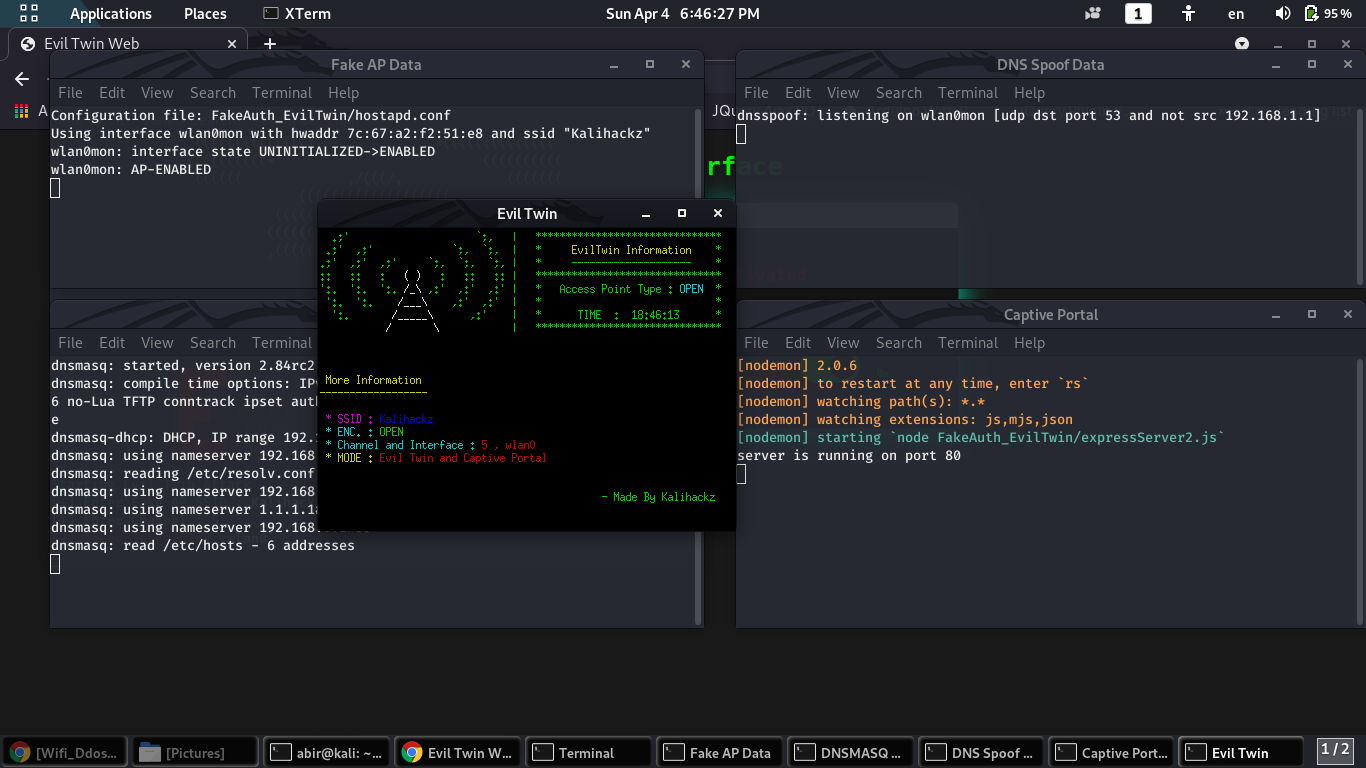Click the browser back arrow
This screenshot has height=768, width=1366.
(x=22, y=79)
